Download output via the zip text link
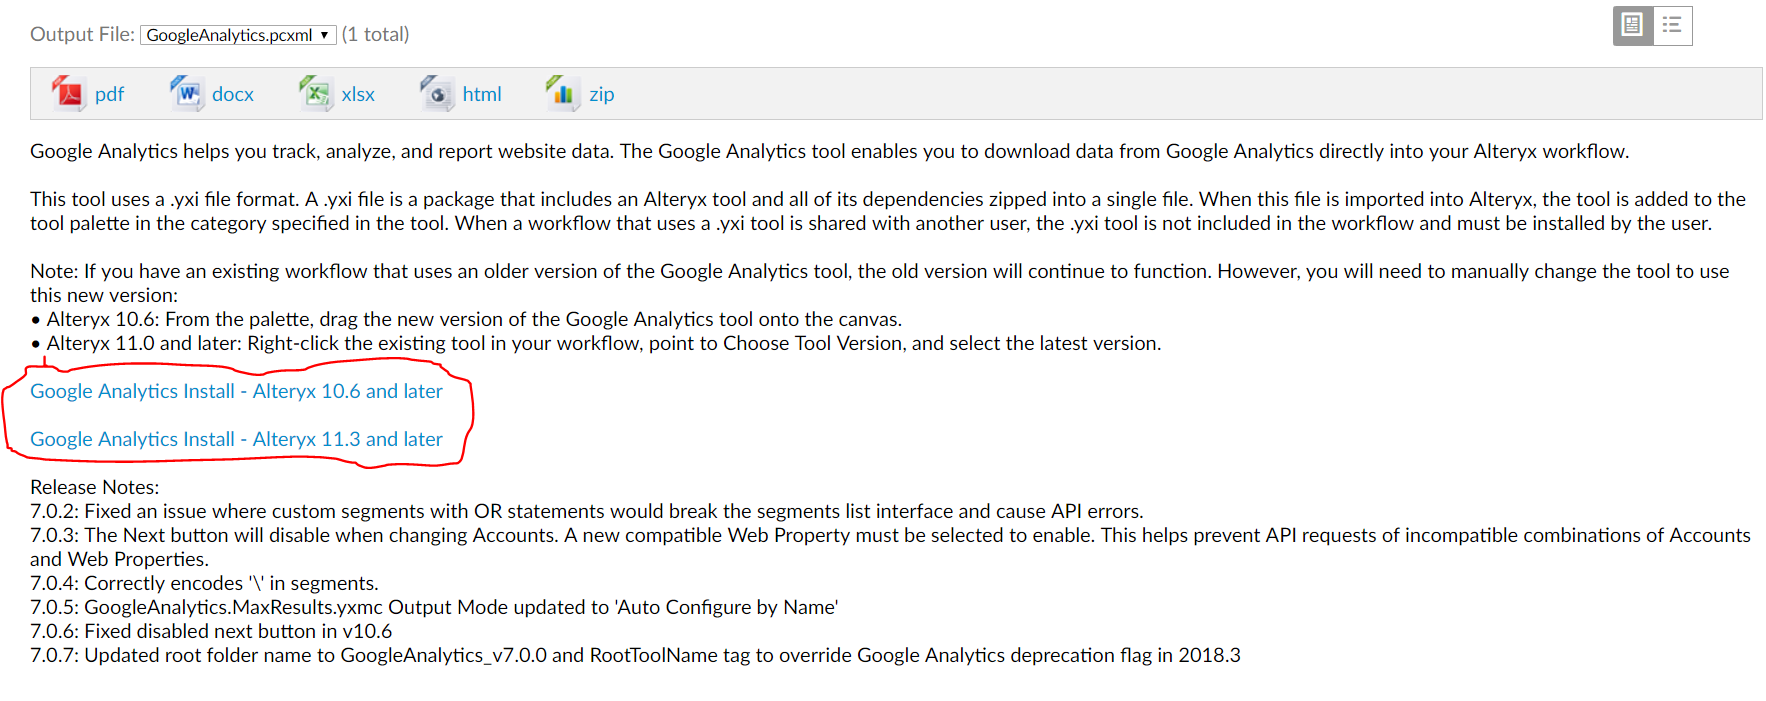 click(602, 94)
